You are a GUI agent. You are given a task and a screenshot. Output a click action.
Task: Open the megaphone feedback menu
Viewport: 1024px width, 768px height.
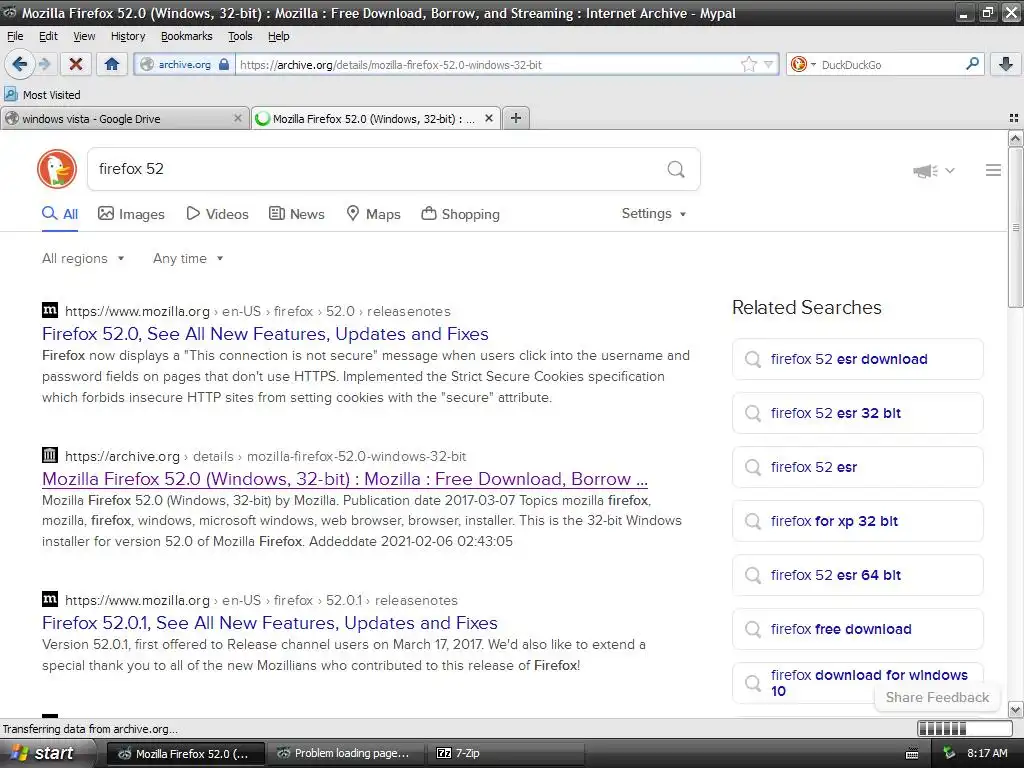[x=934, y=170]
